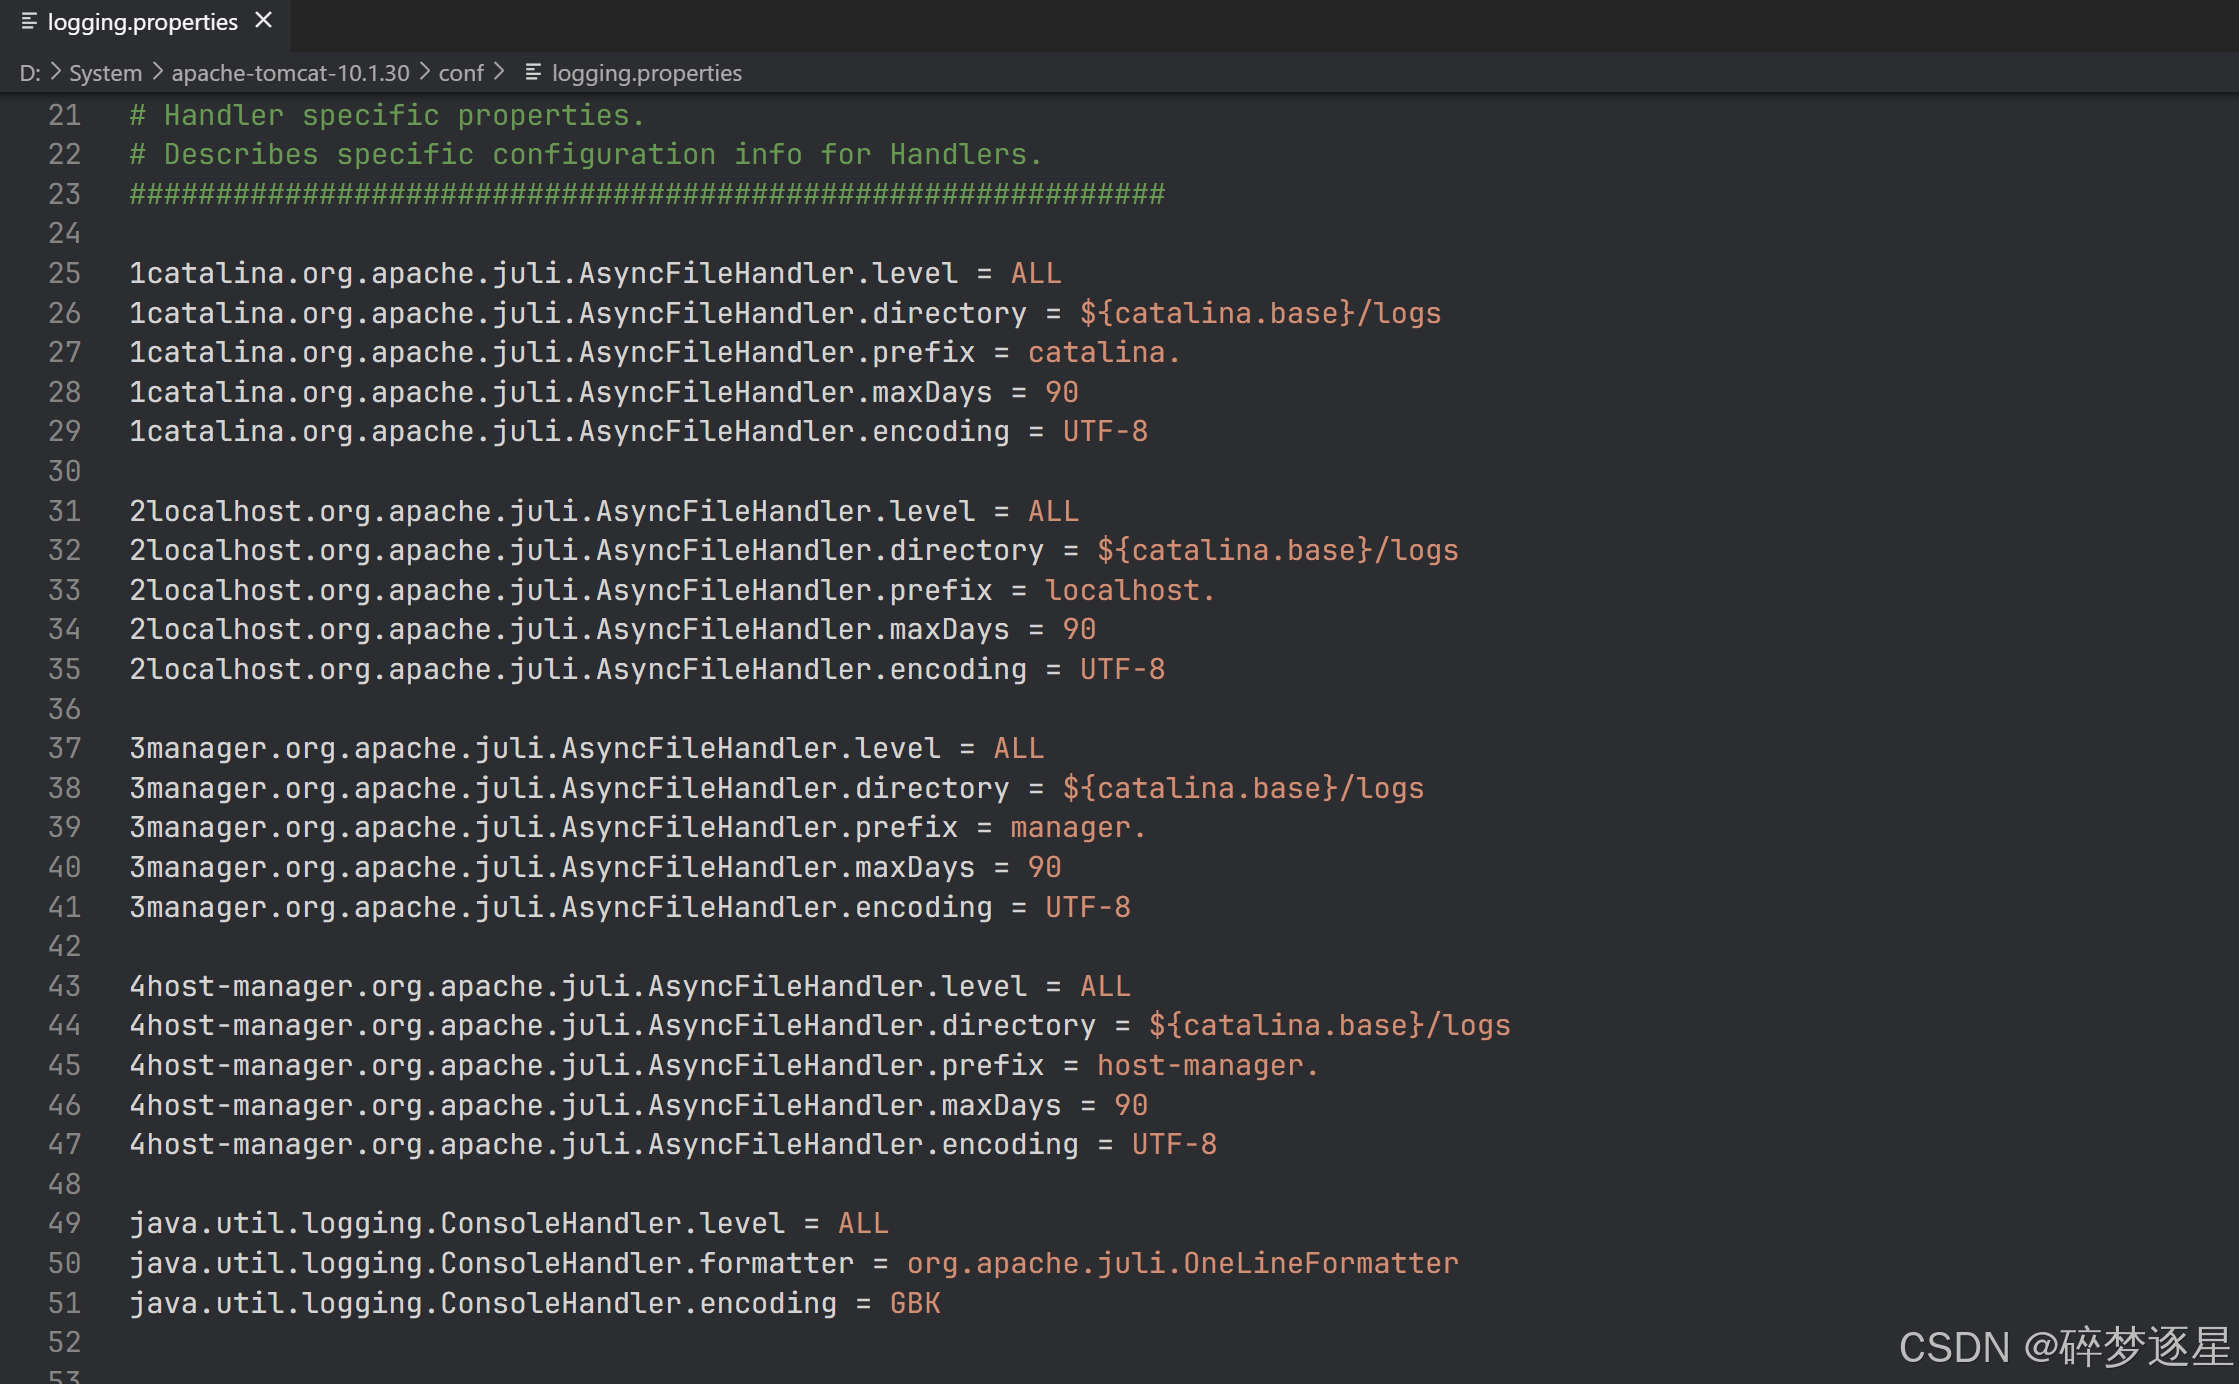Open the D: drive breadcrumb
The image size is (2239, 1384).
tap(29, 73)
